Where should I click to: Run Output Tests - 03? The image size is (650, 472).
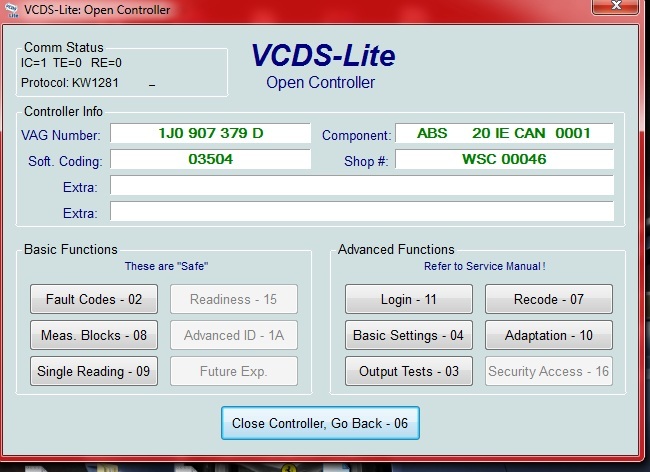(408, 371)
